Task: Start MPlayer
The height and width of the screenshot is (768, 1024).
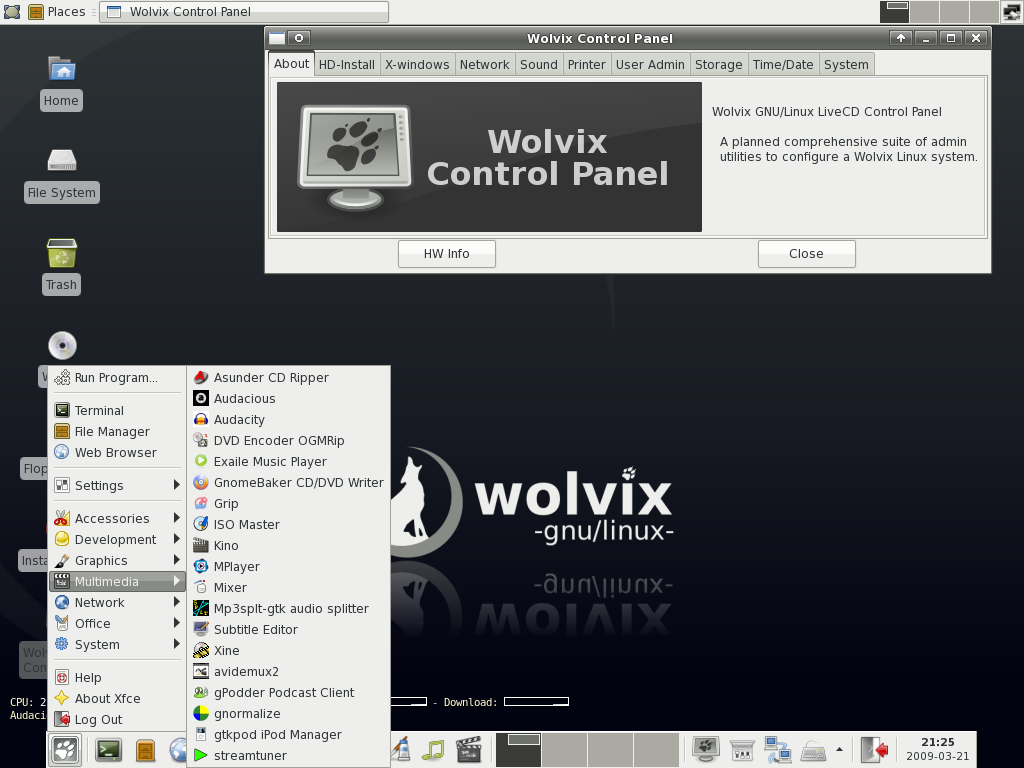Action: (288, 566)
